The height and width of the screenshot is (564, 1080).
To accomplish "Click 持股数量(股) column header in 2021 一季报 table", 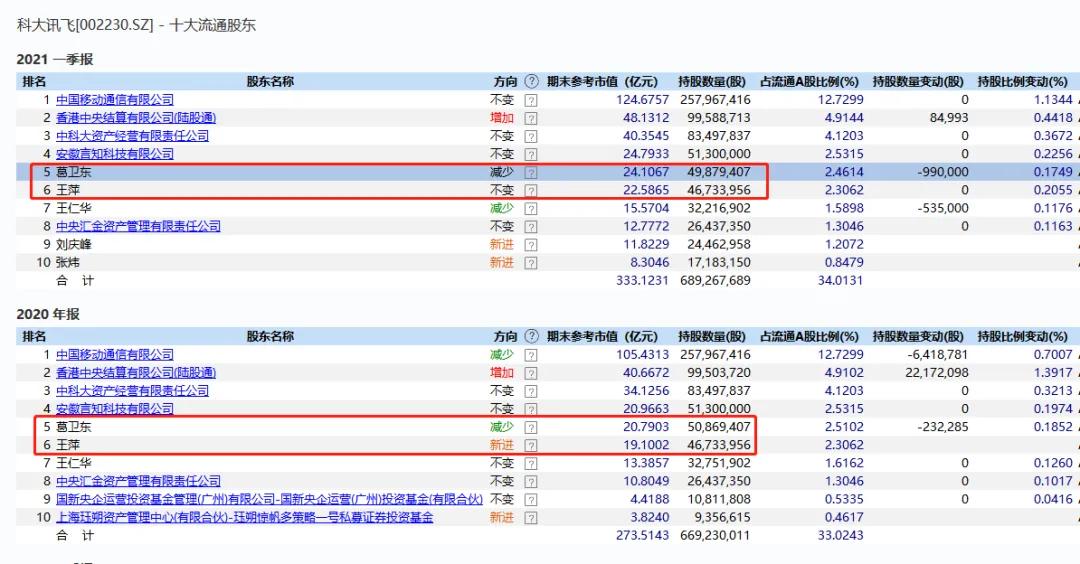I will point(712,82).
